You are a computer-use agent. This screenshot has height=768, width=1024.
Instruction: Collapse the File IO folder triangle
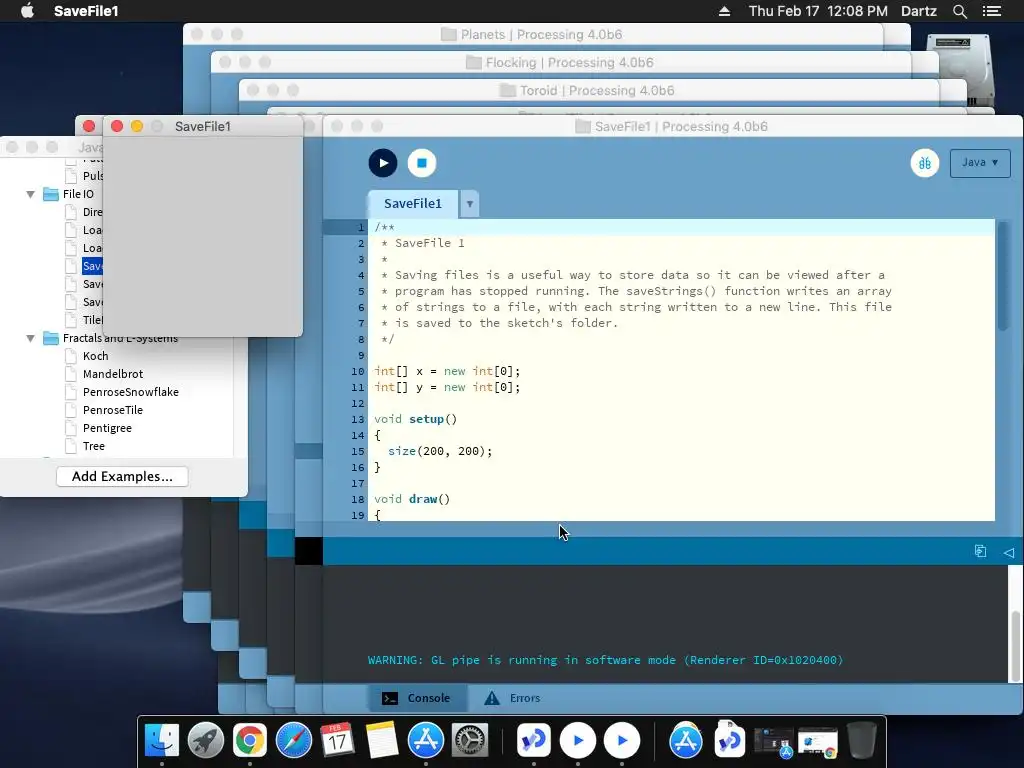coord(30,194)
